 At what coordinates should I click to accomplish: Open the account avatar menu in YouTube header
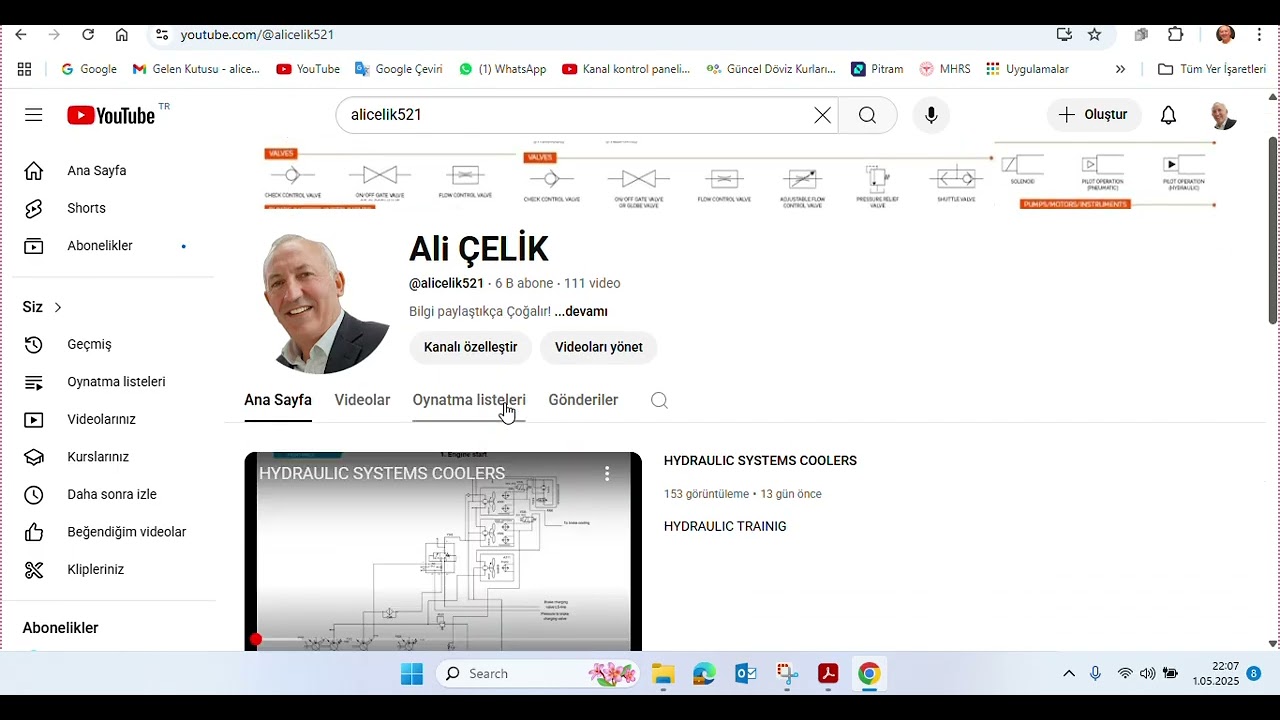(x=1222, y=115)
